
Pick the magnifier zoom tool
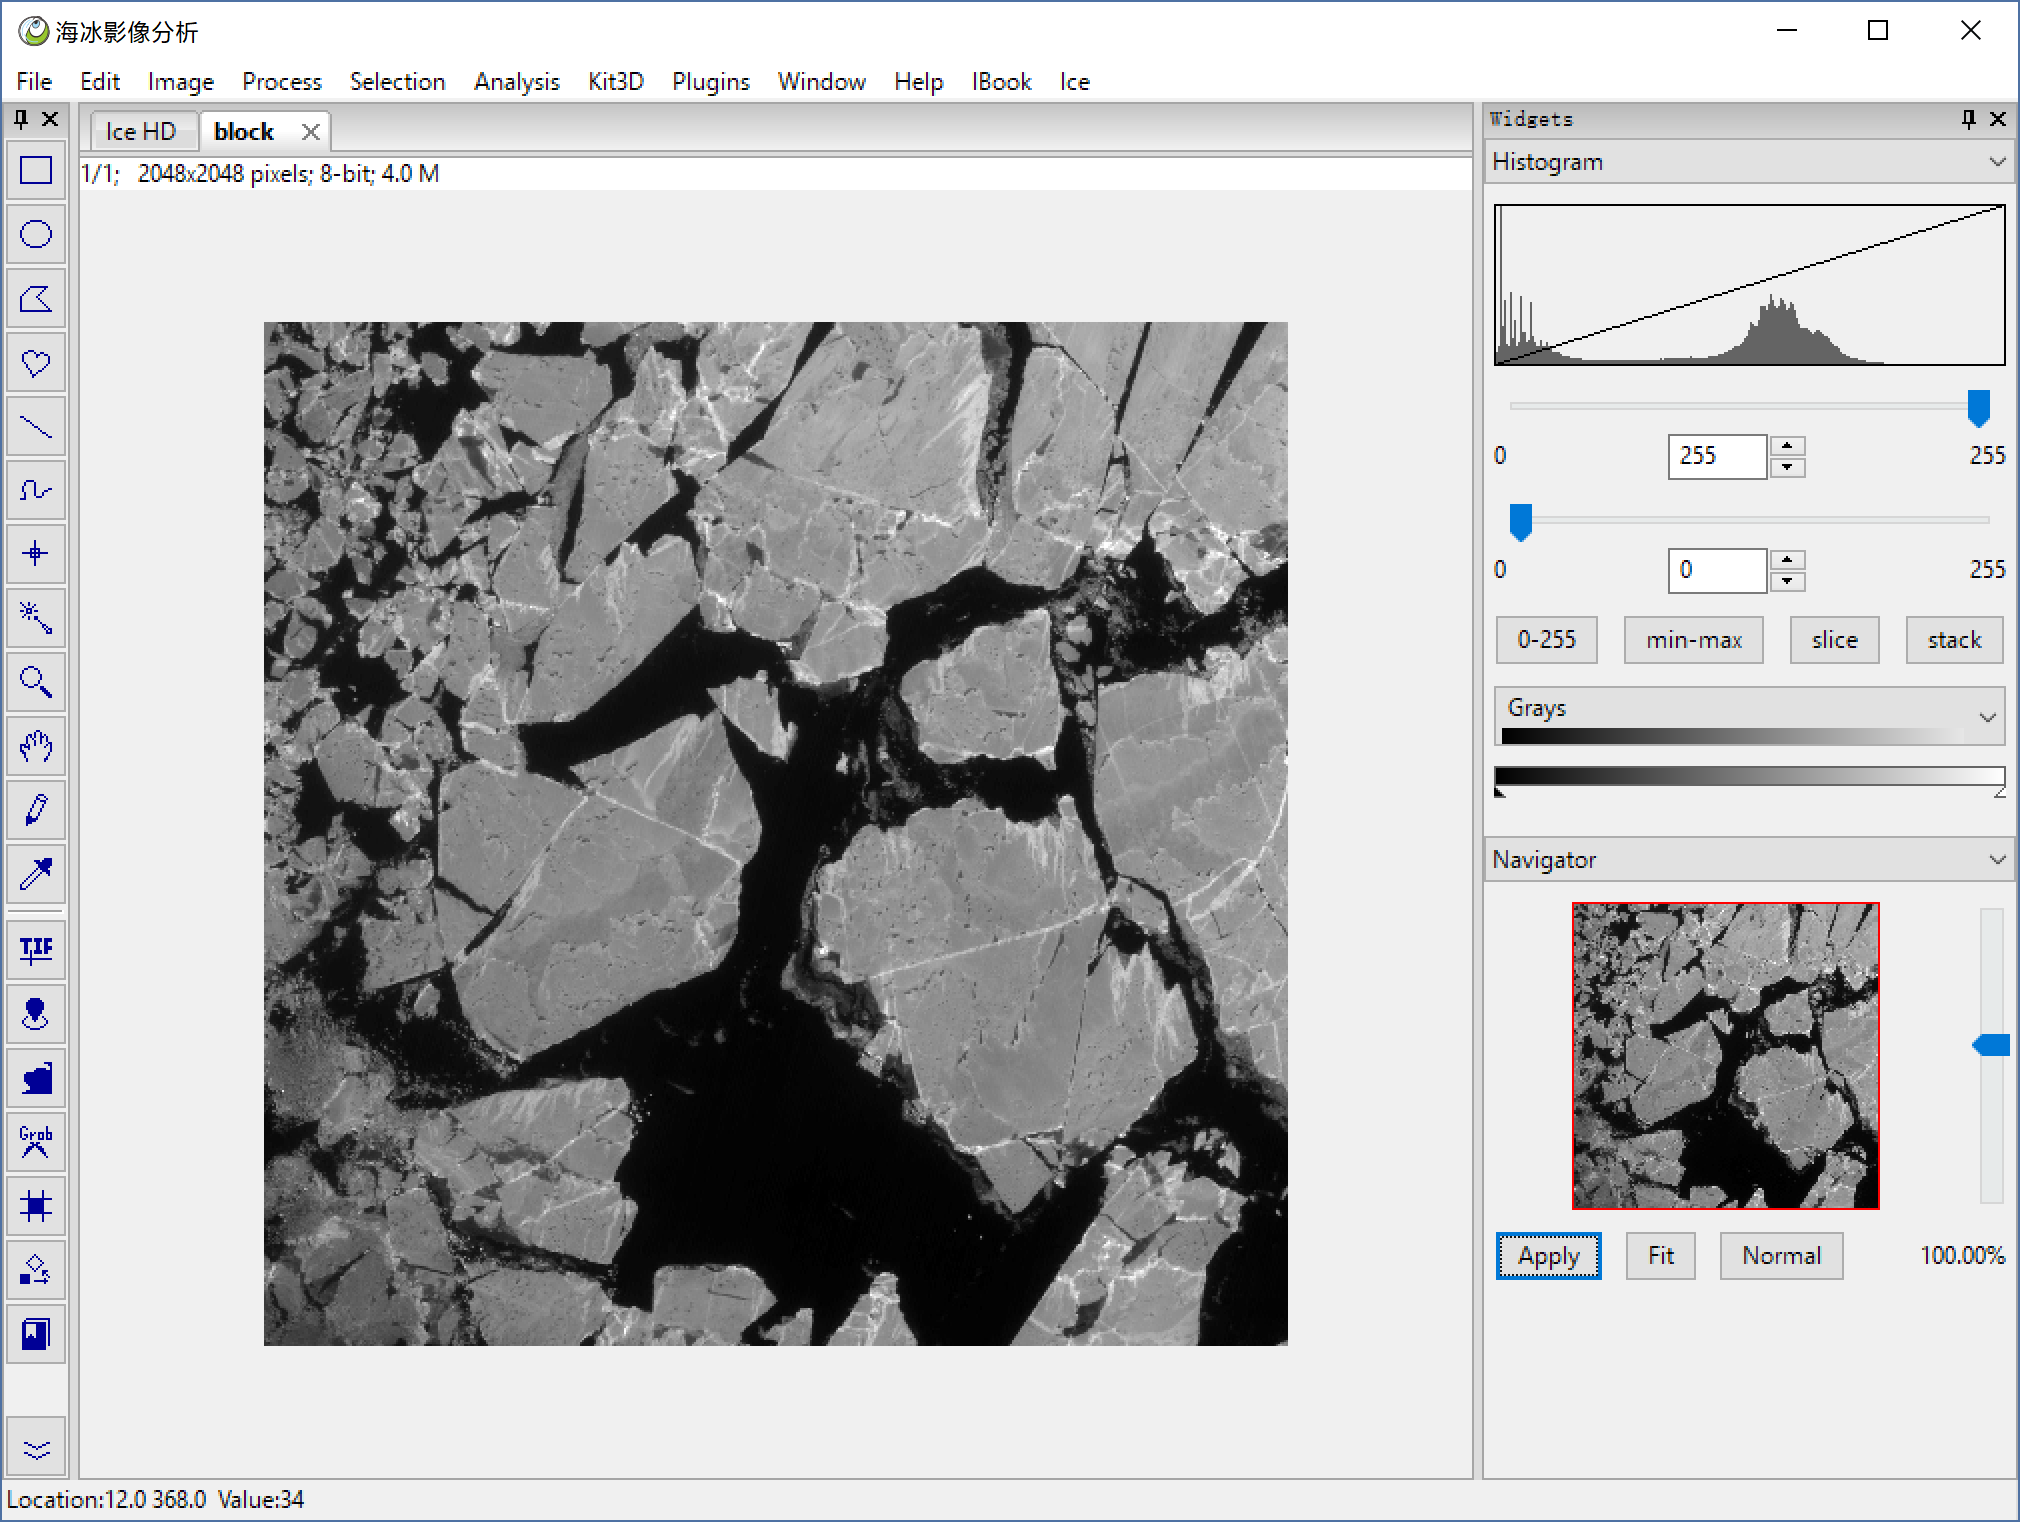coord(36,683)
